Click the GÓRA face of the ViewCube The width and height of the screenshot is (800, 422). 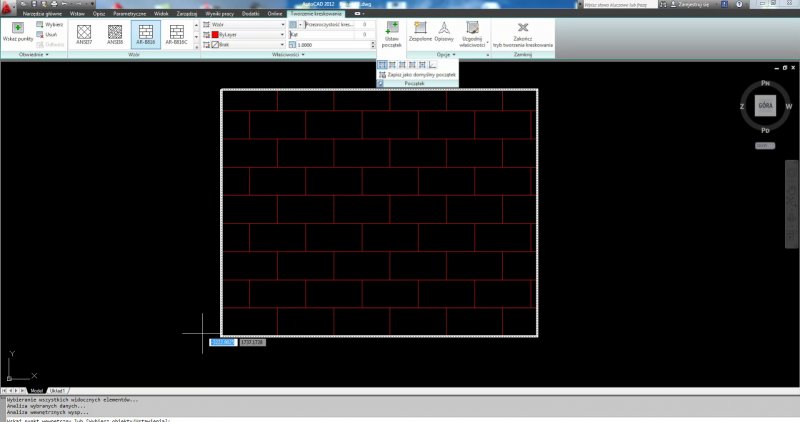click(765, 105)
